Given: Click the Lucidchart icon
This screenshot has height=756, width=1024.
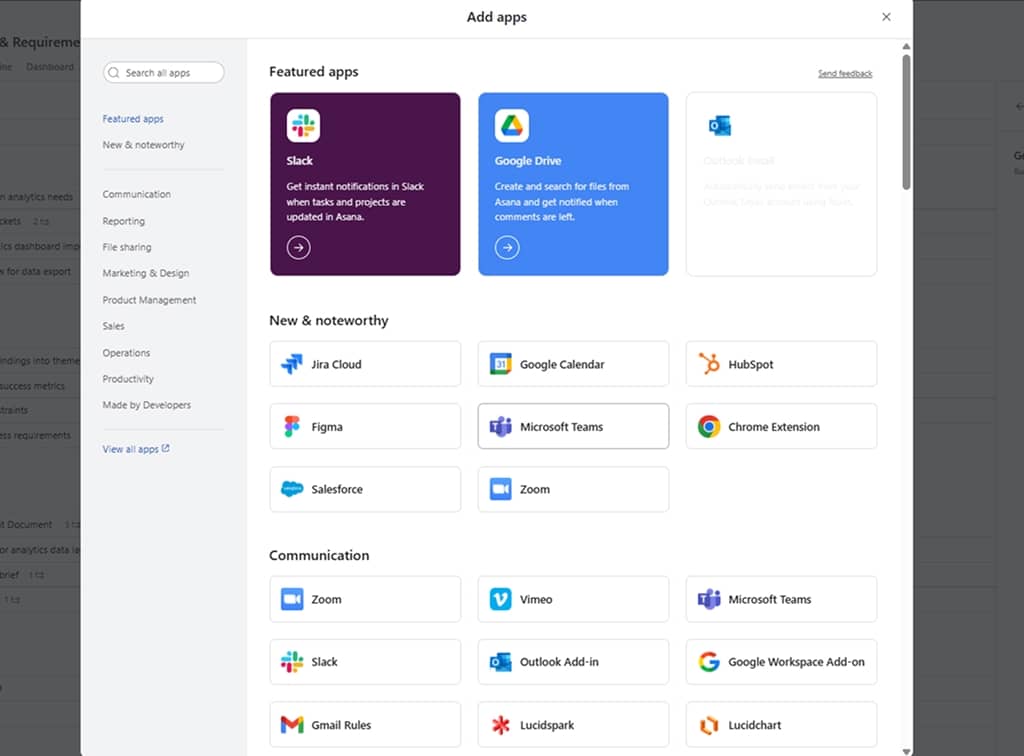Looking at the screenshot, I should pos(709,725).
